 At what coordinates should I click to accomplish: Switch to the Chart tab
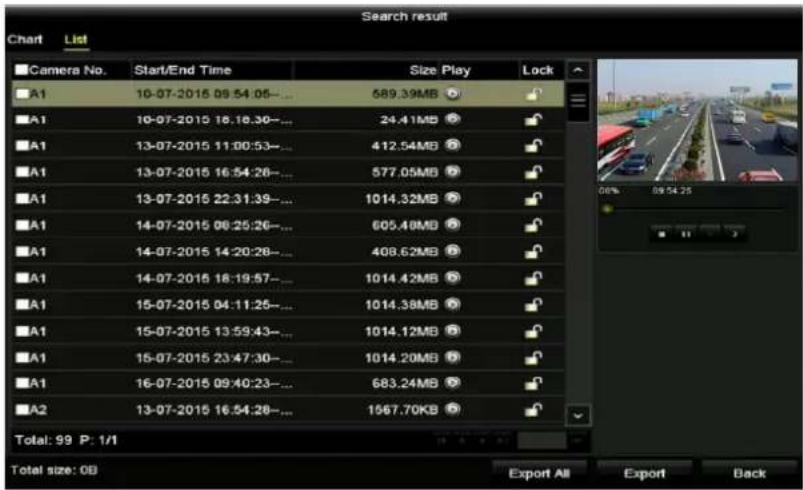(x=25, y=39)
